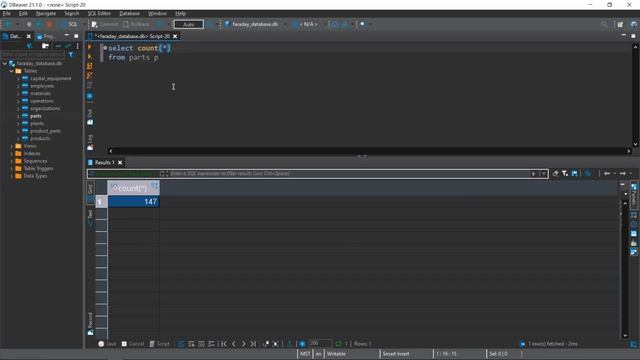This screenshot has height=360, width=640.
Task: Close the Database Navigator tab
Action: pos(29,36)
